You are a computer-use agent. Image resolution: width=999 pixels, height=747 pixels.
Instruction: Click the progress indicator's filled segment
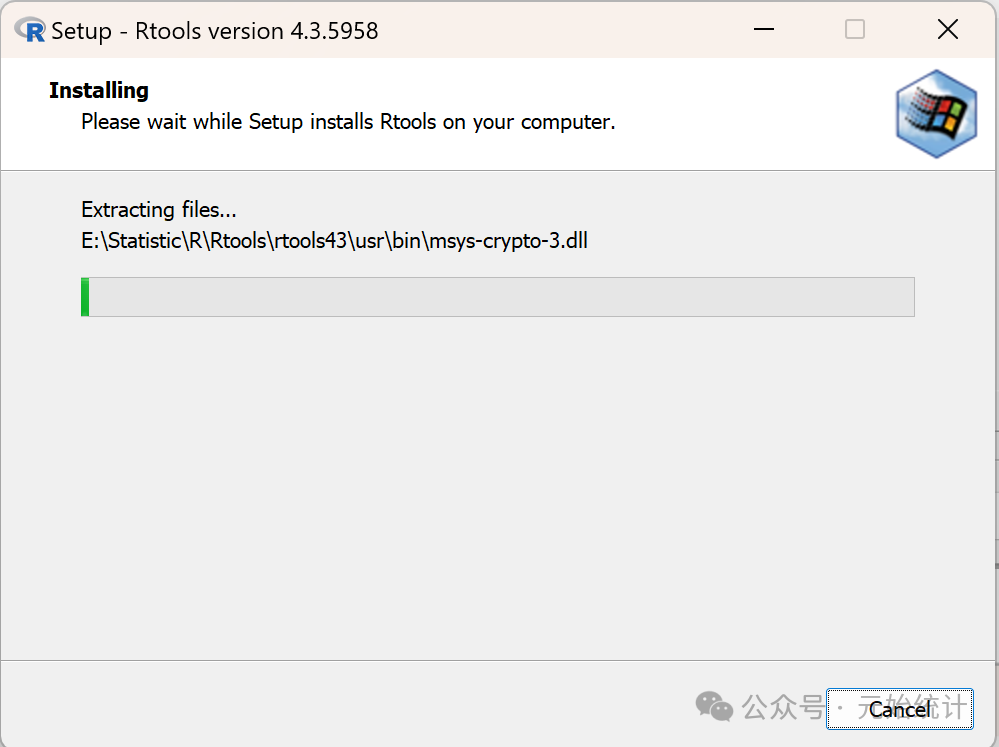coord(86,296)
